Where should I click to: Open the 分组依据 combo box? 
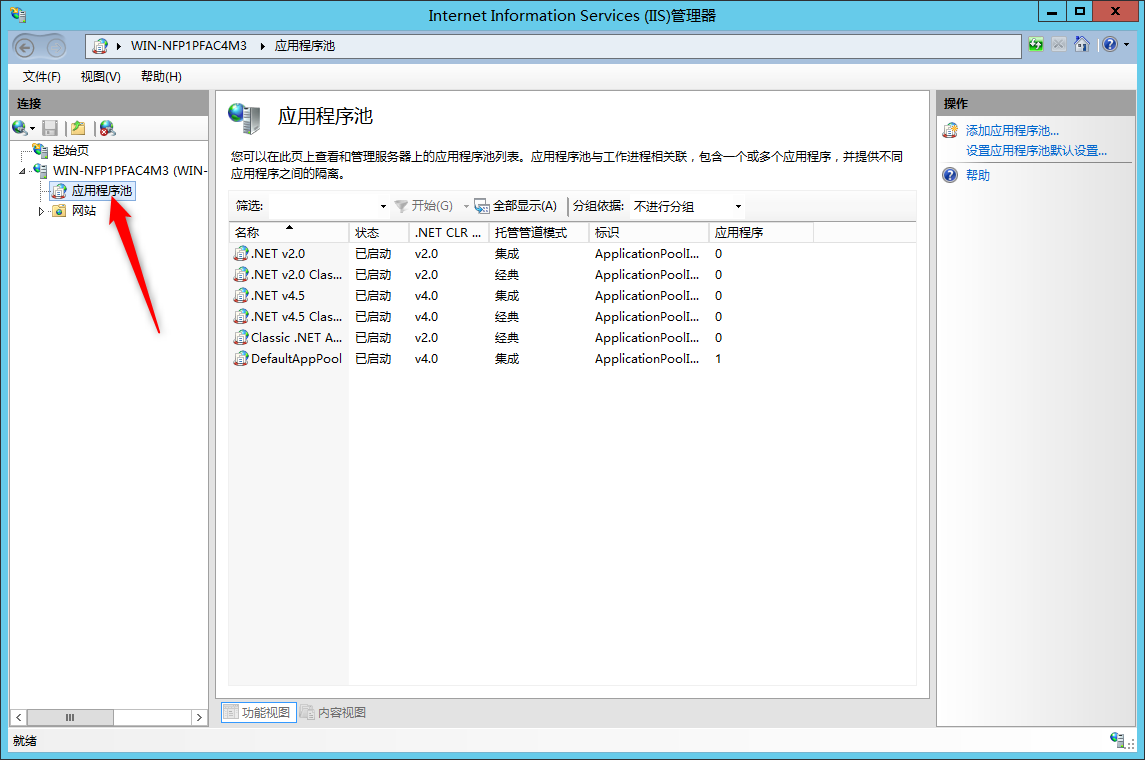[x=686, y=207]
